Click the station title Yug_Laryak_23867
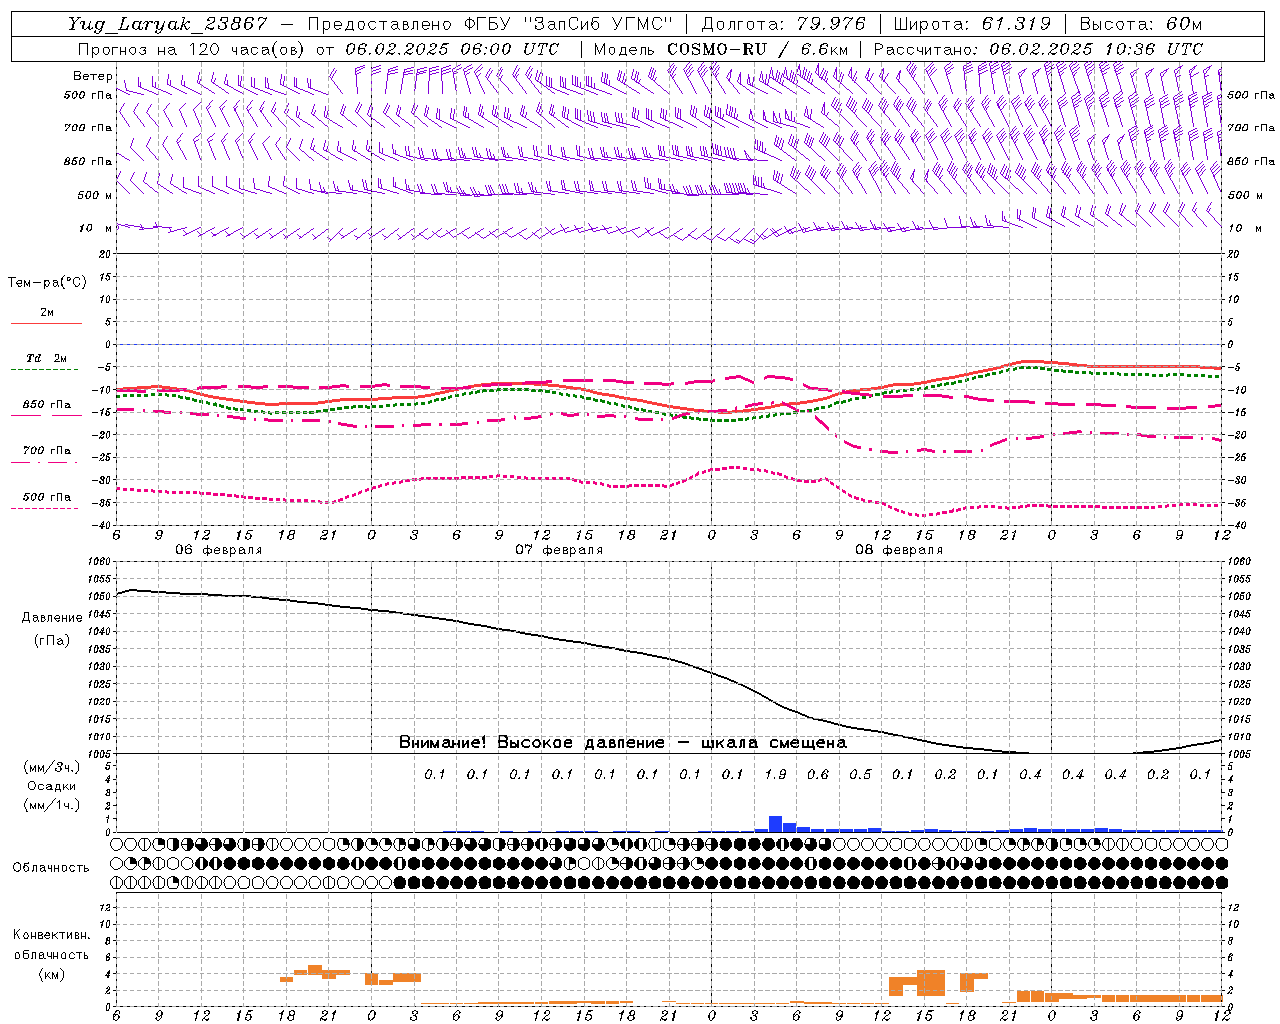This screenshot has width=1280, height=1024. (168, 24)
